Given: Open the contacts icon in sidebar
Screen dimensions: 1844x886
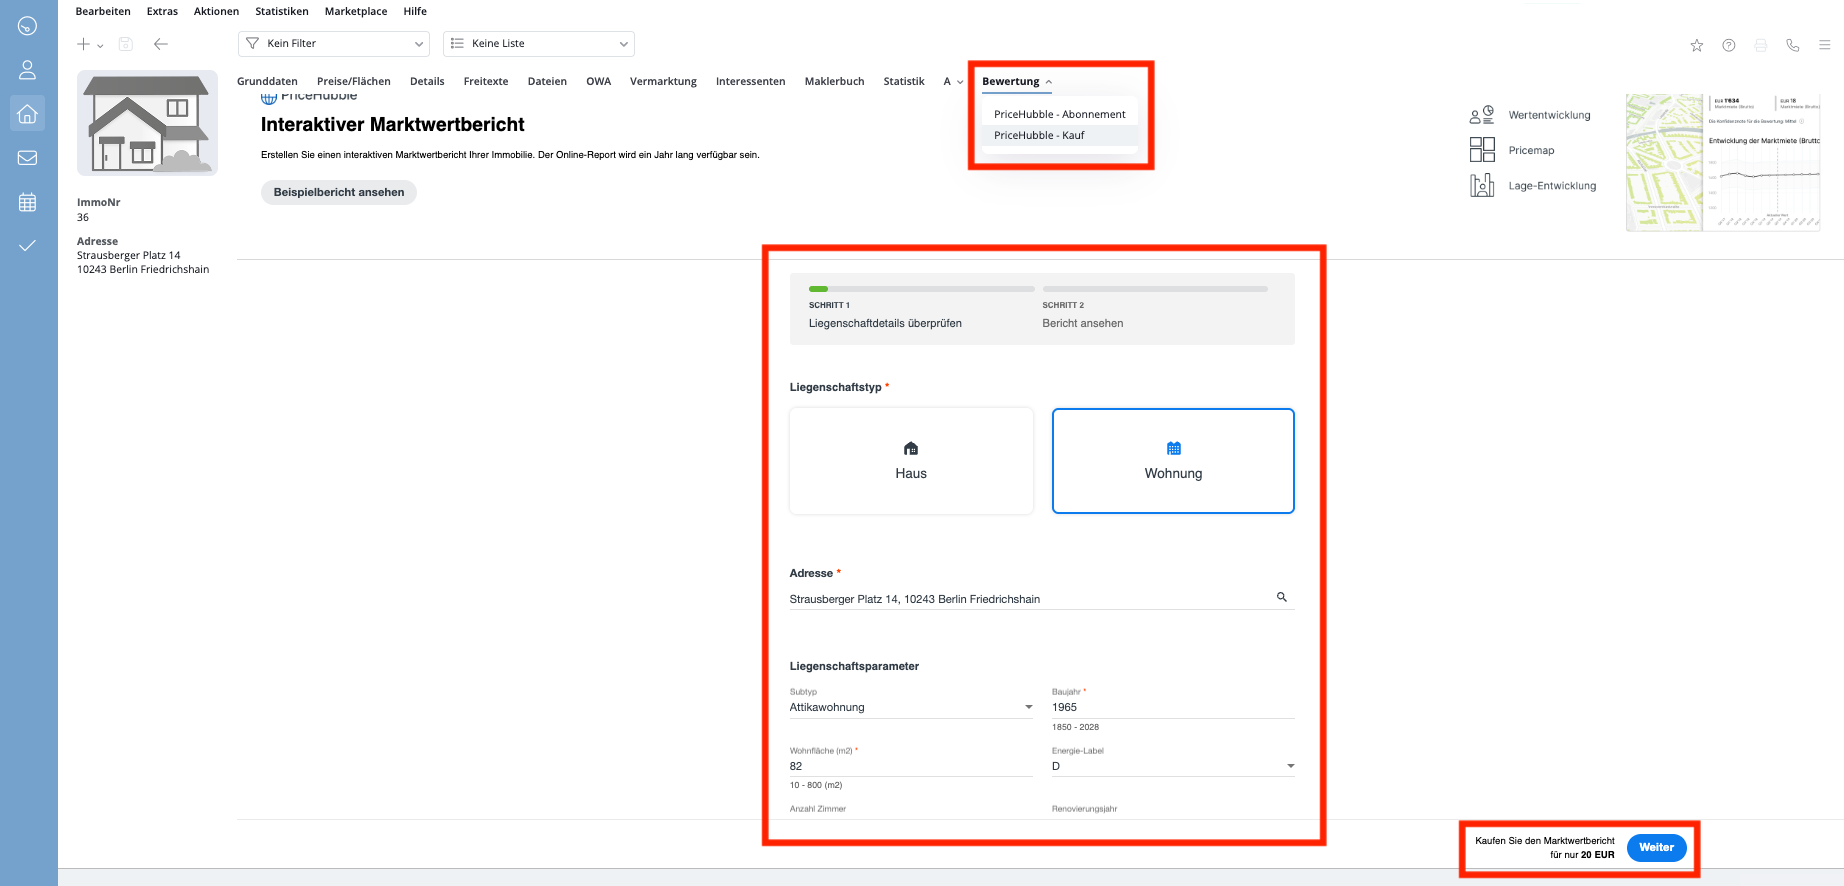Looking at the screenshot, I should [28, 70].
